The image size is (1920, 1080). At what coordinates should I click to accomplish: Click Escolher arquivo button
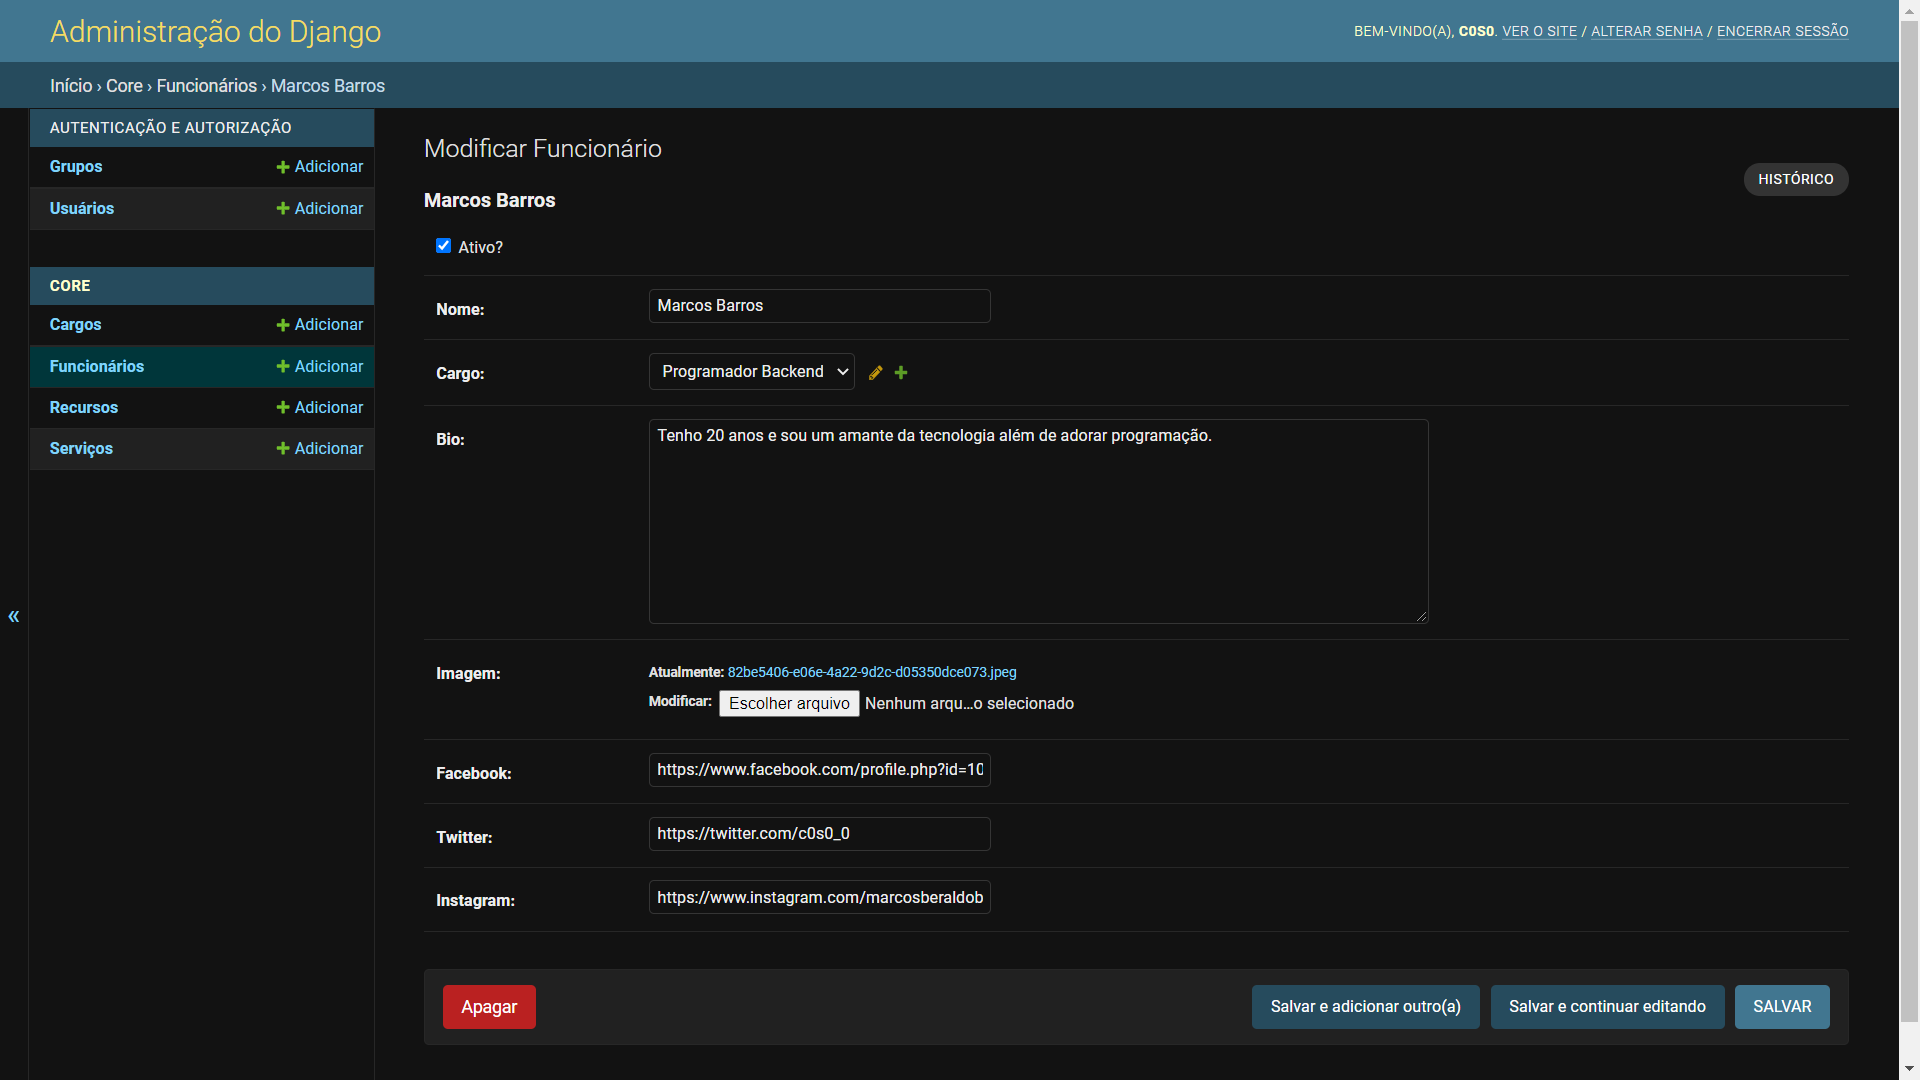(x=789, y=704)
